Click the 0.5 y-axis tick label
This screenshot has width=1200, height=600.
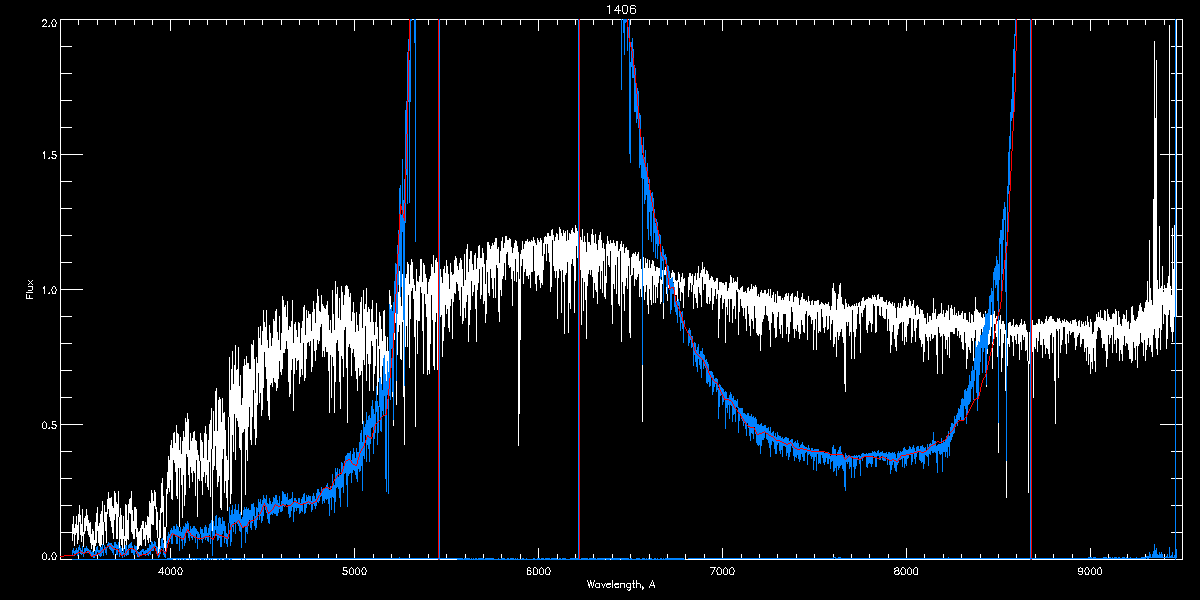point(46,424)
